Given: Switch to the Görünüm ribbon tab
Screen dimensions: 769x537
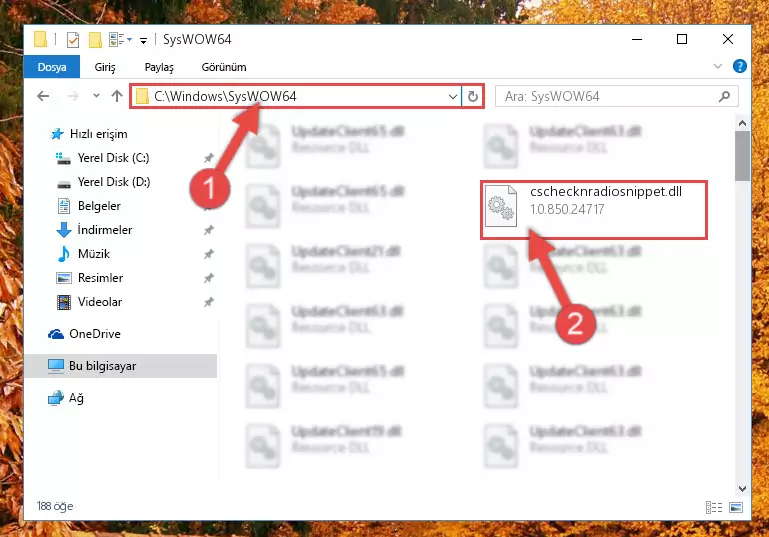Looking at the screenshot, I should (224, 67).
